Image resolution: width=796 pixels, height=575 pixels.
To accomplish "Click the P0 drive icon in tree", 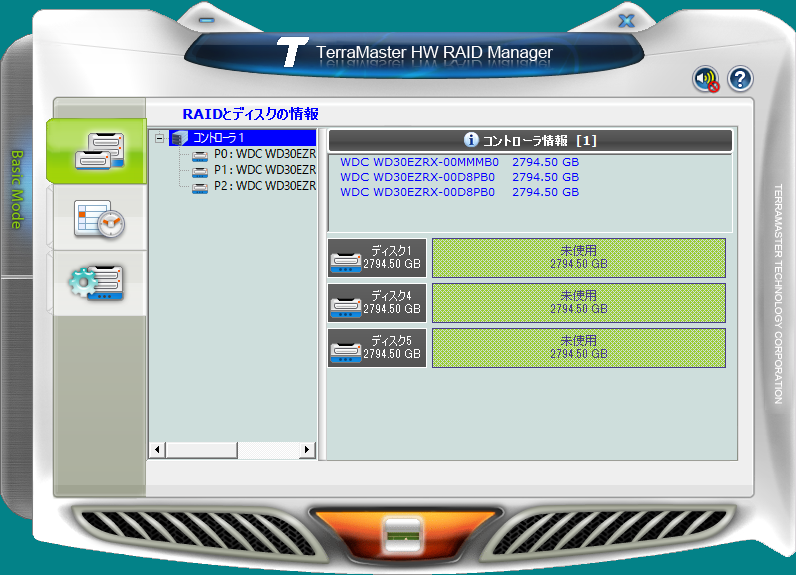I will tap(200, 155).
